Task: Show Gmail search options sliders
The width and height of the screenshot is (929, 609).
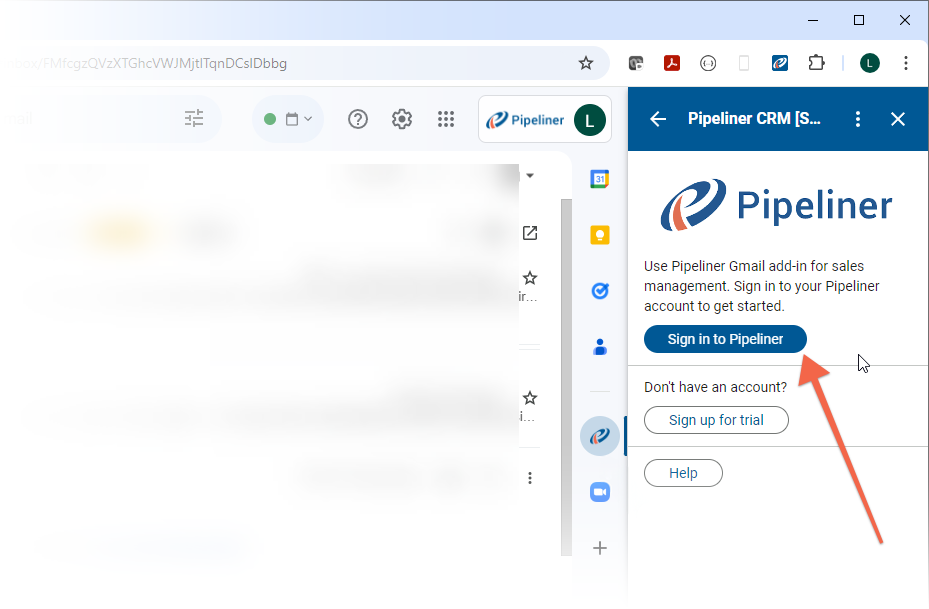Action: coord(194,118)
